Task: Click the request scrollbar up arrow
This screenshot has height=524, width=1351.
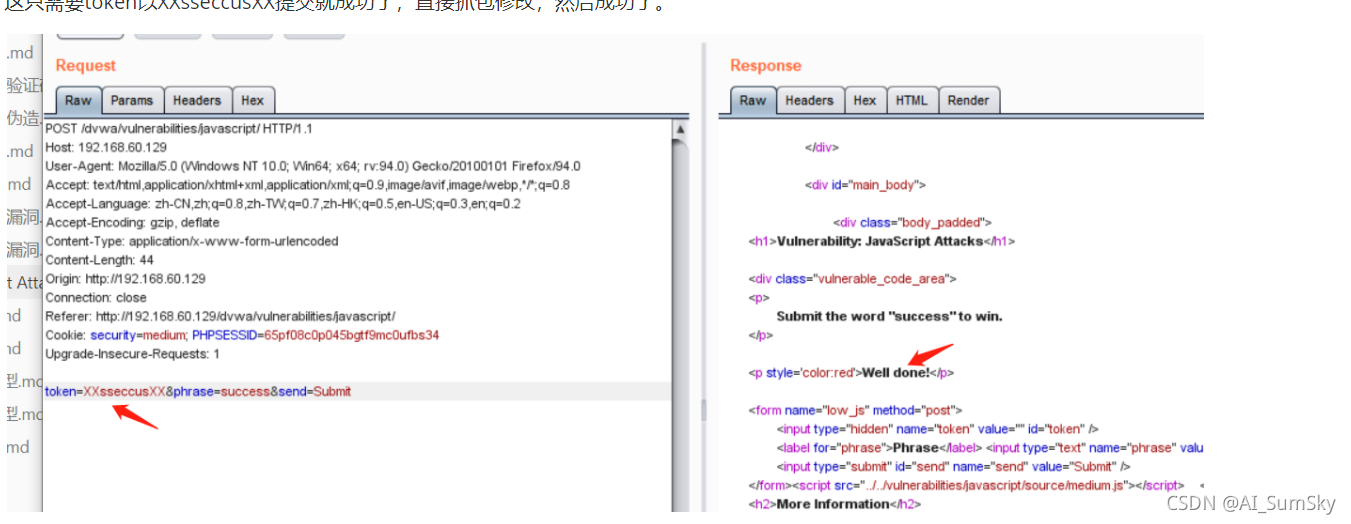Action: (681, 129)
